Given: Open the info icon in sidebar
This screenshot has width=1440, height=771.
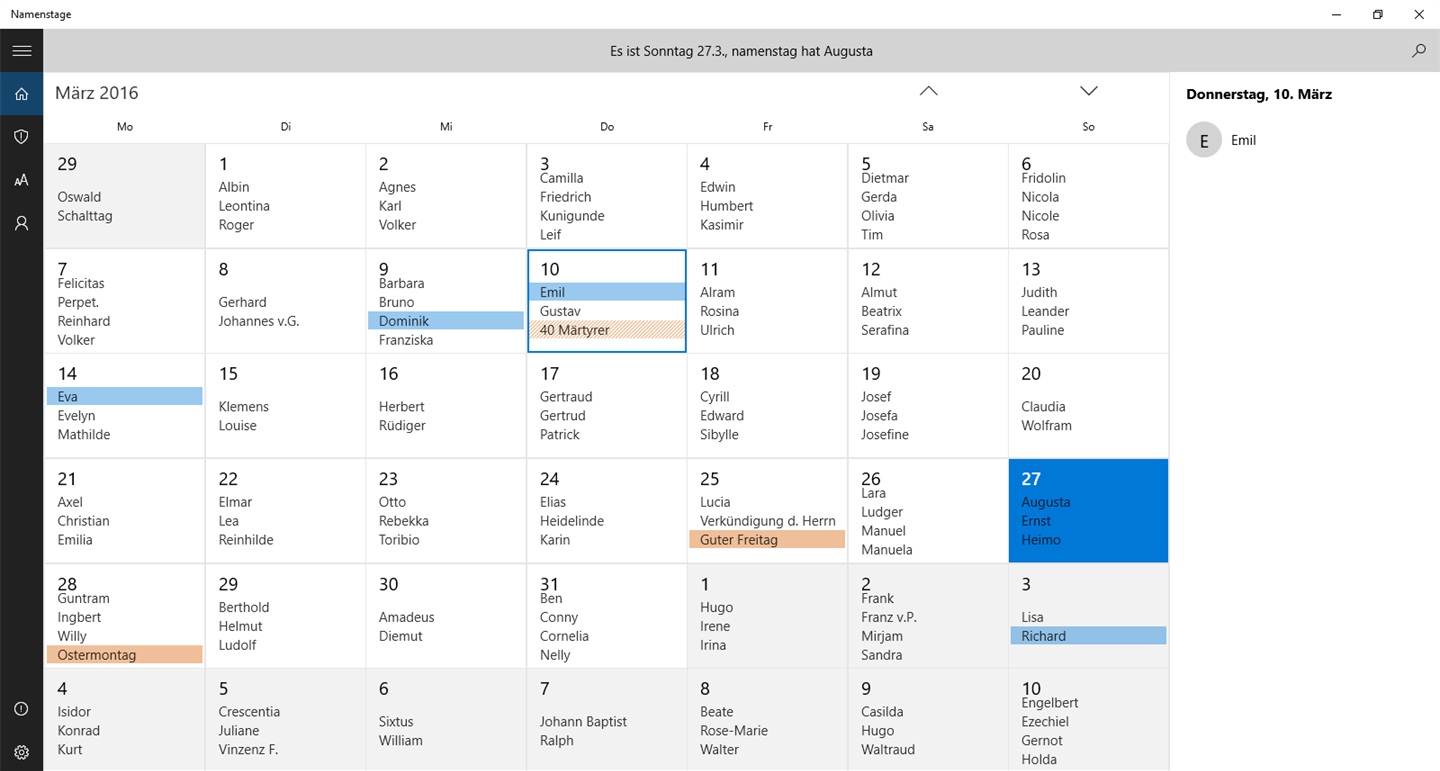Looking at the screenshot, I should 21,709.
